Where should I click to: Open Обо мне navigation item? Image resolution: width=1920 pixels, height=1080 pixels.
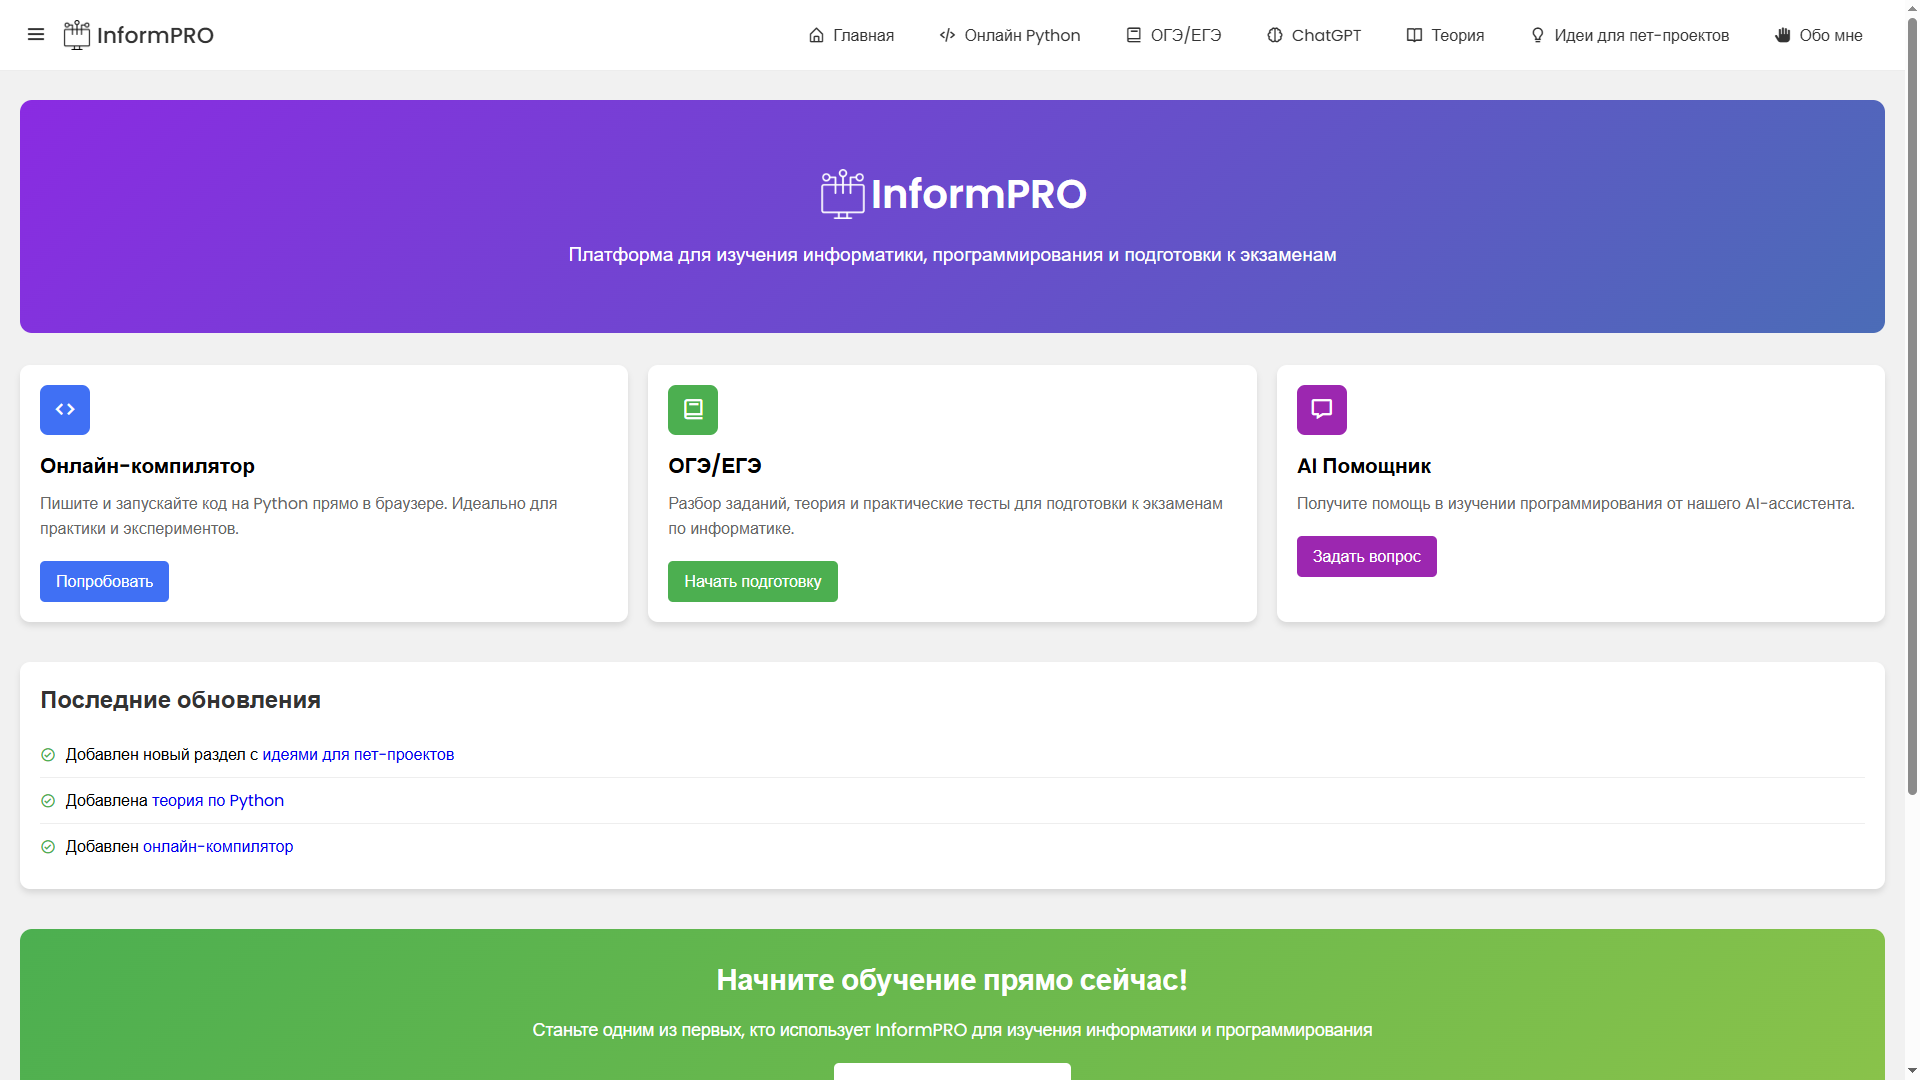point(1819,35)
